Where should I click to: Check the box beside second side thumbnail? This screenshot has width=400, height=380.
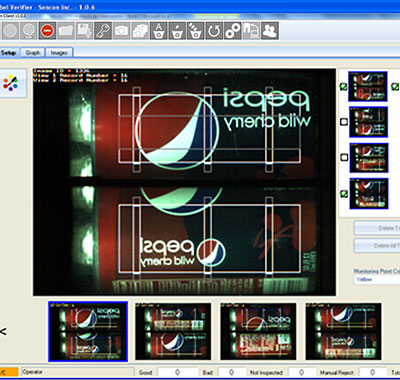344,122
